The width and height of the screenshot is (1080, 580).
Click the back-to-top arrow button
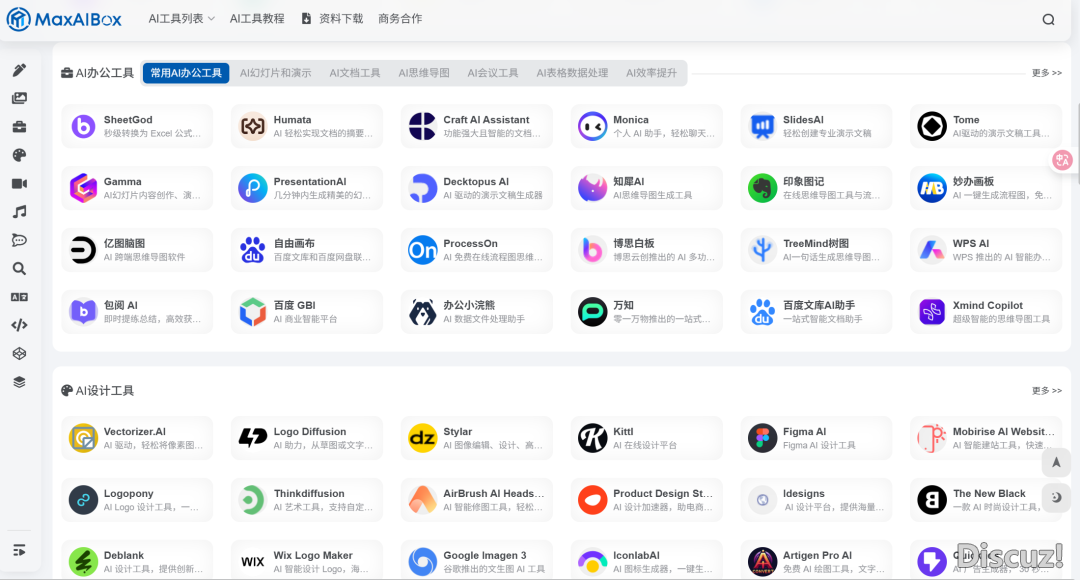[1056, 463]
